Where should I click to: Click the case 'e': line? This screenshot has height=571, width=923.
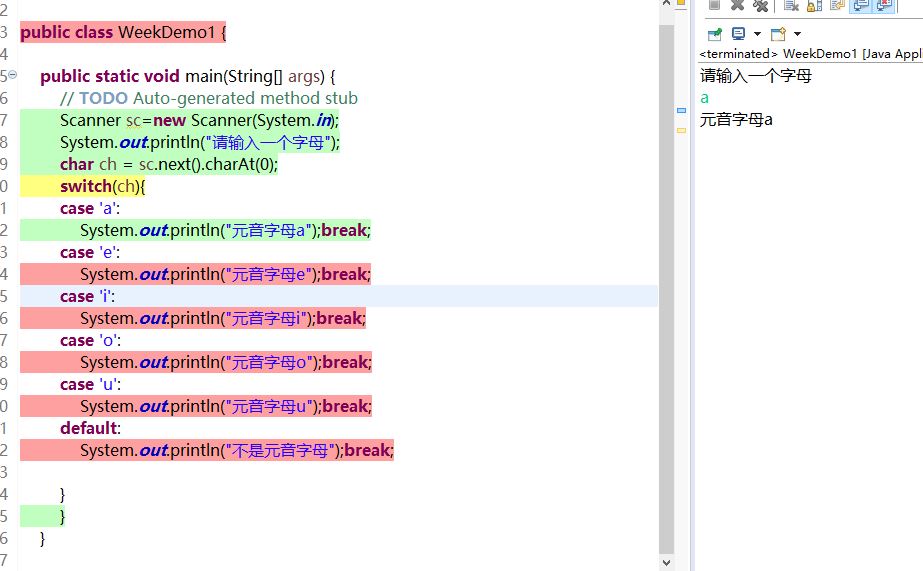tap(90, 252)
